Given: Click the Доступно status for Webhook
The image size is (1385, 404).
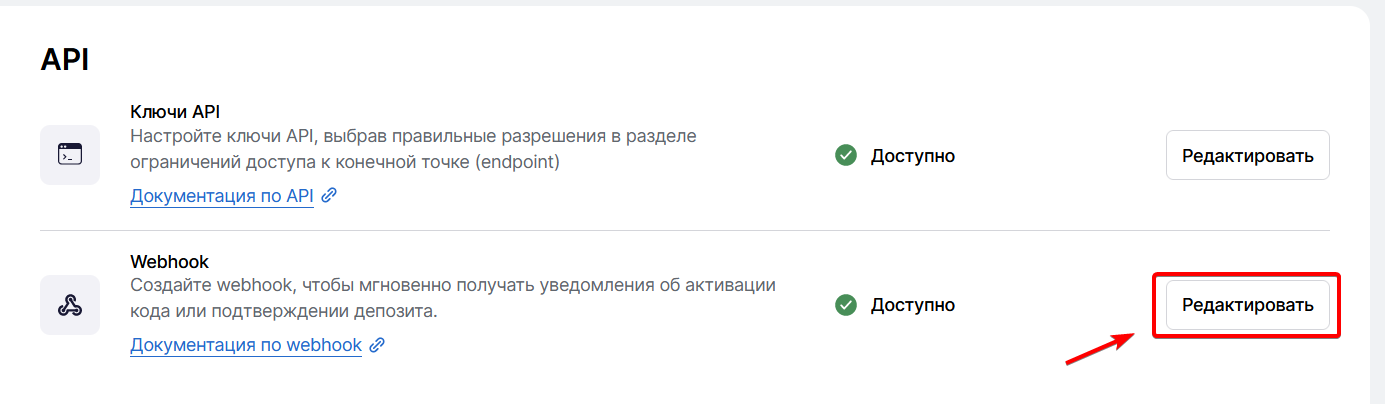Looking at the screenshot, I should pyautogui.click(x=912, y=305).
